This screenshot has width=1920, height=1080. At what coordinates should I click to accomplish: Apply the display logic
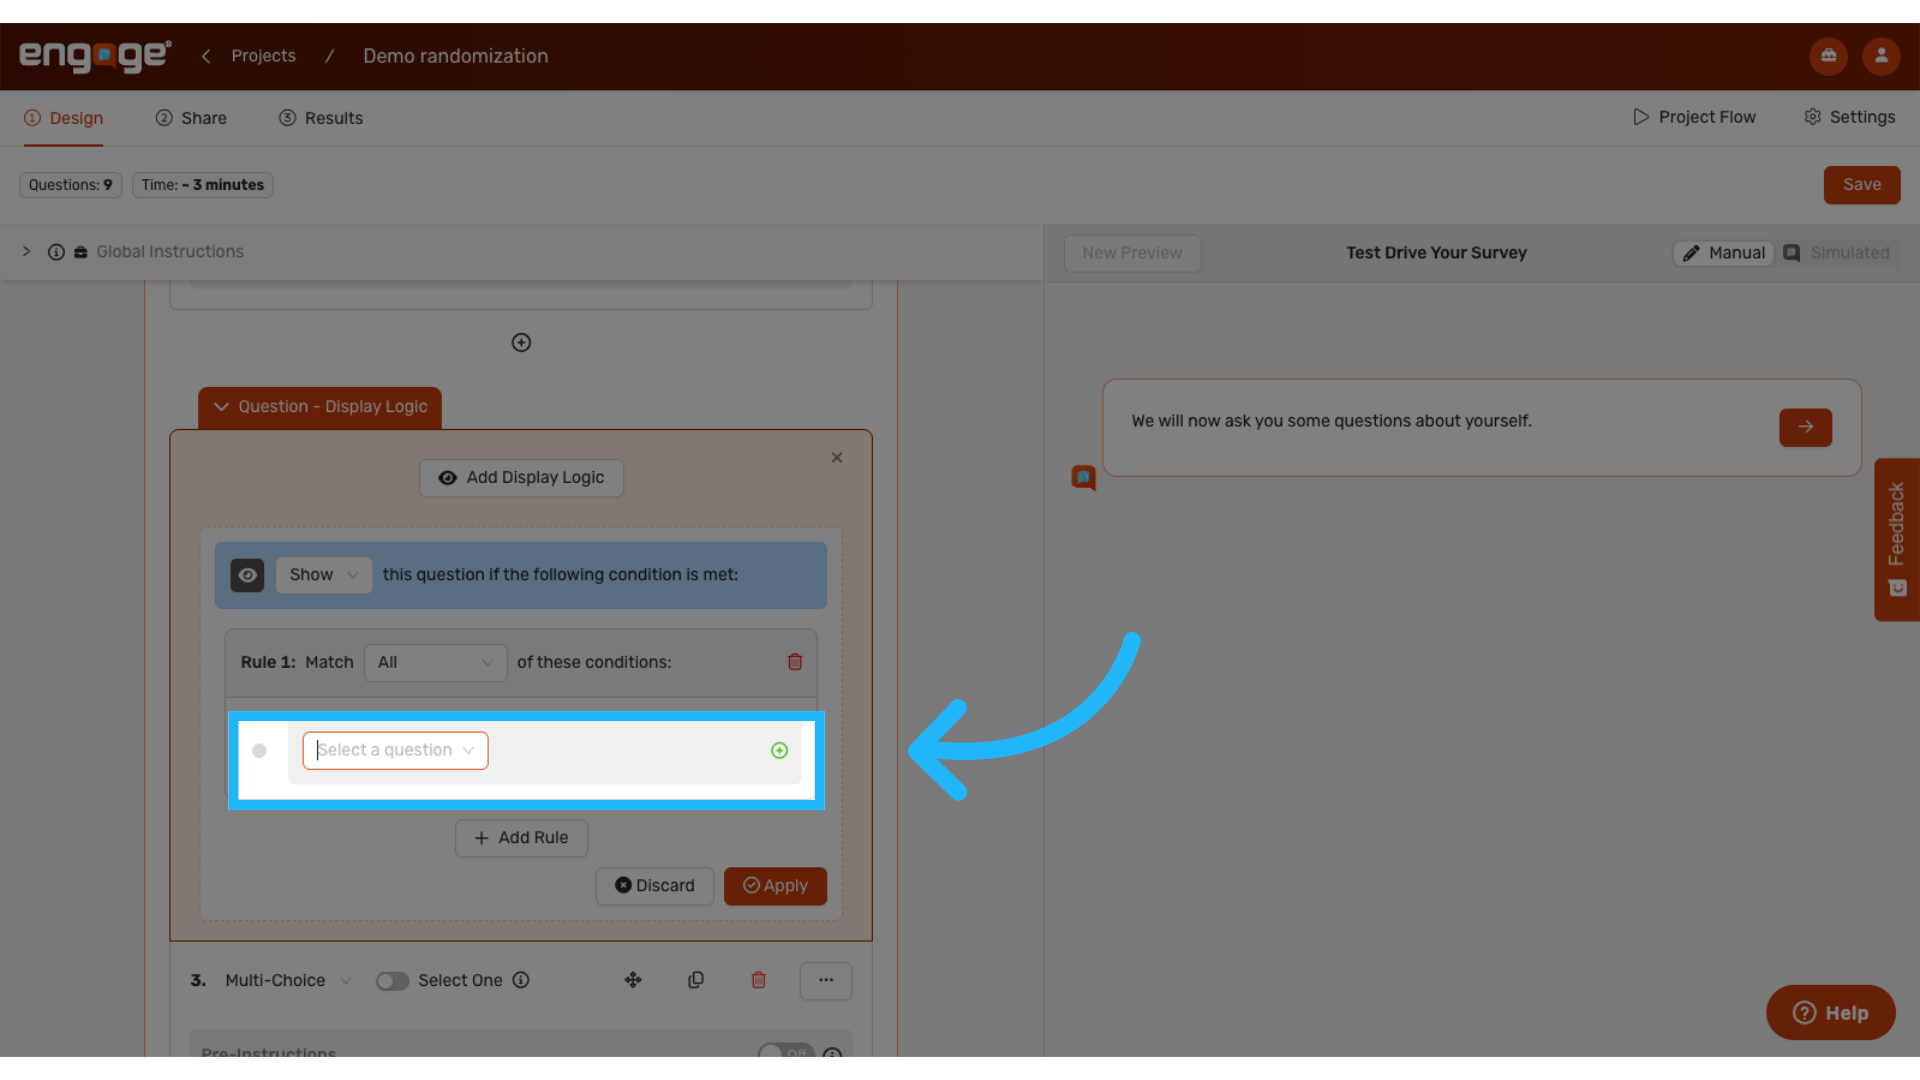coord(775,886)
